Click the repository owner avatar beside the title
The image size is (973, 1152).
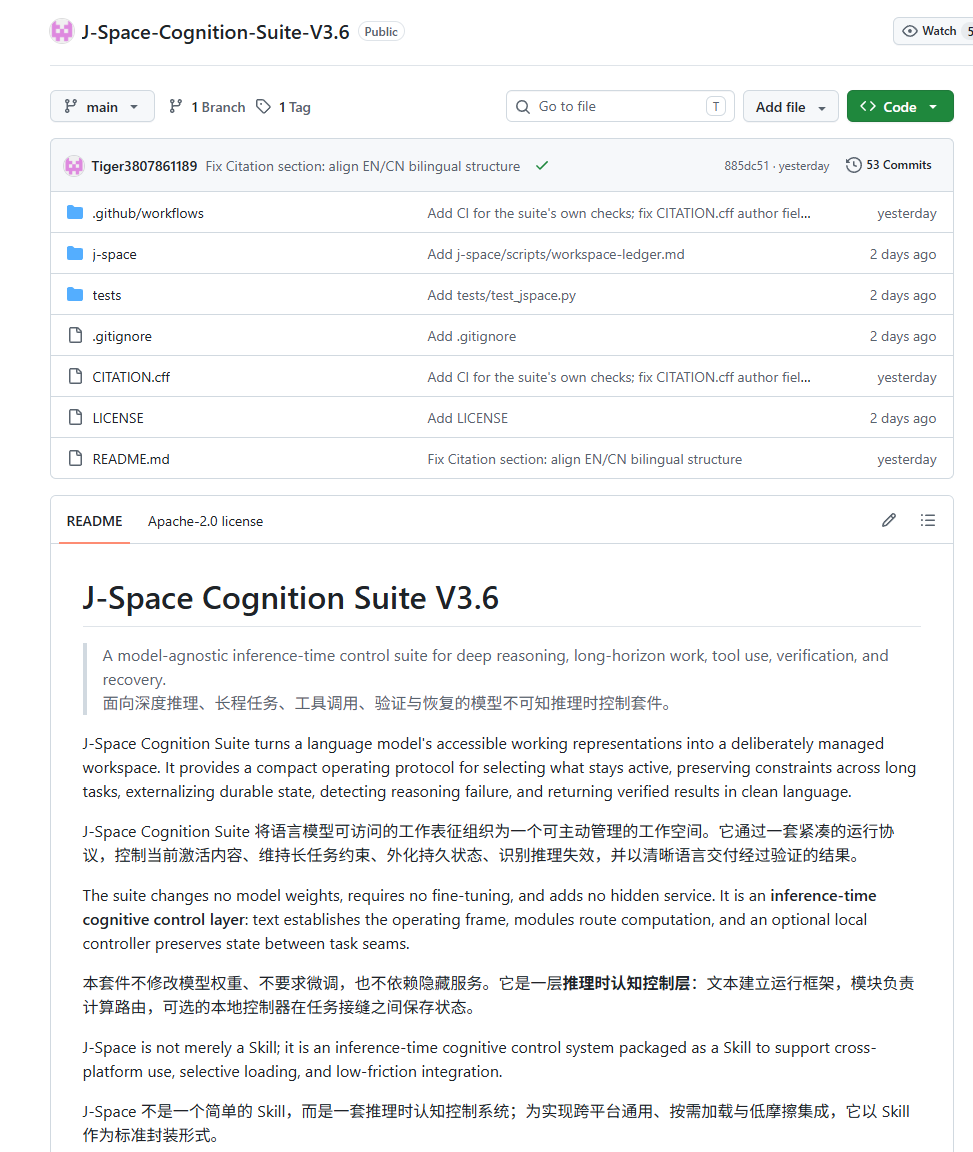click(x=62, y=32)
